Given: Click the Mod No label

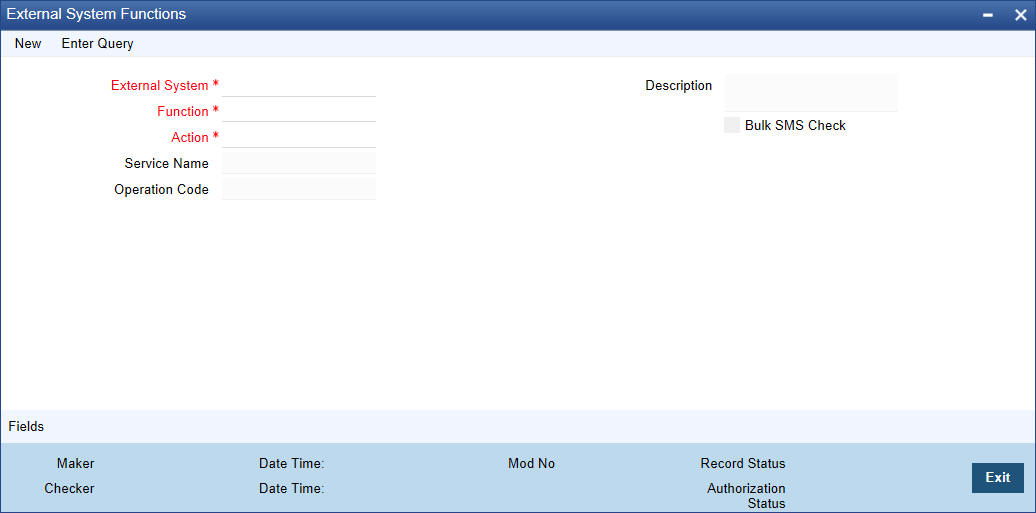Looking at the screenshot, I should click(x=531, y=463).
